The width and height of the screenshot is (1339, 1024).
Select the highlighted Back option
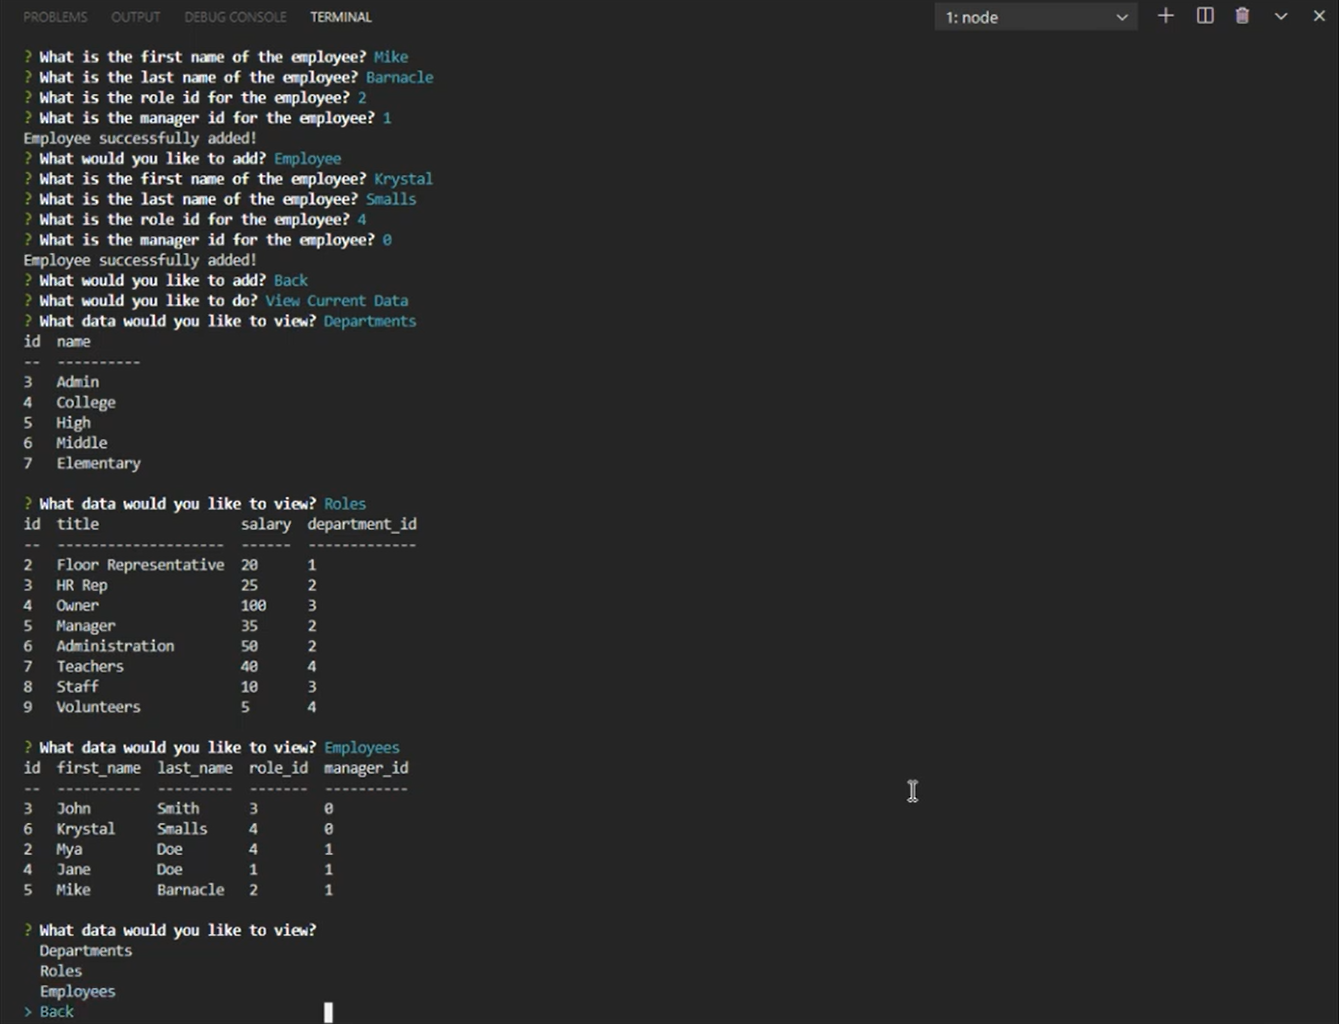[x=57, y=1012]
